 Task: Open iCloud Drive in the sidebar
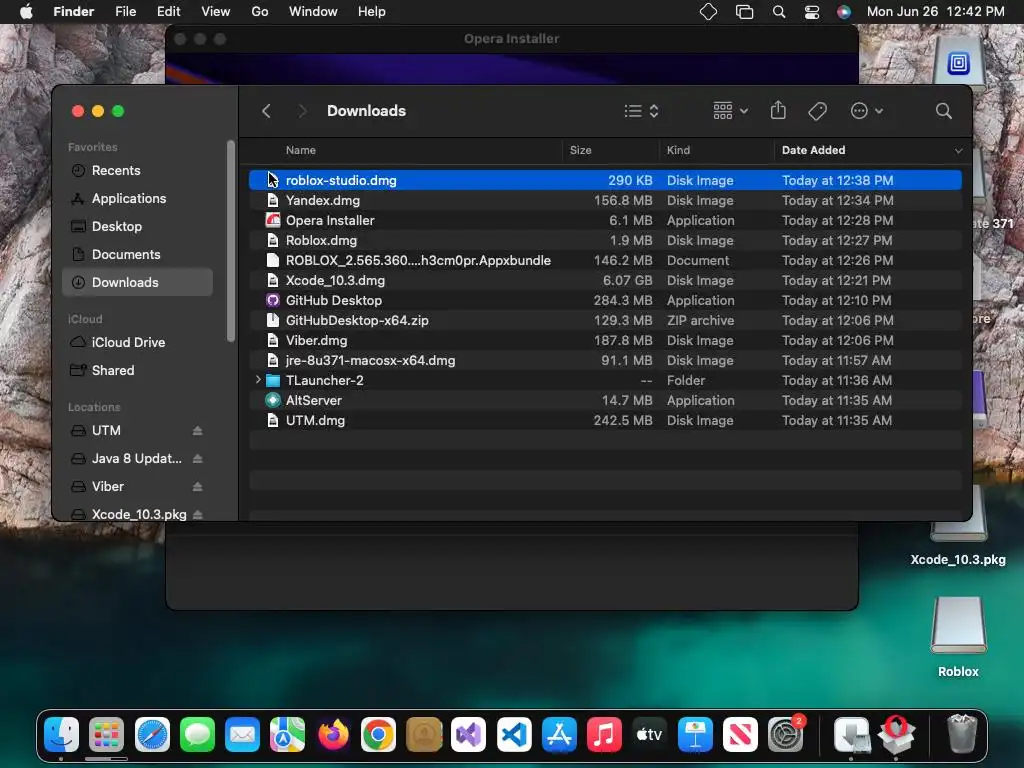coord(138,342)
